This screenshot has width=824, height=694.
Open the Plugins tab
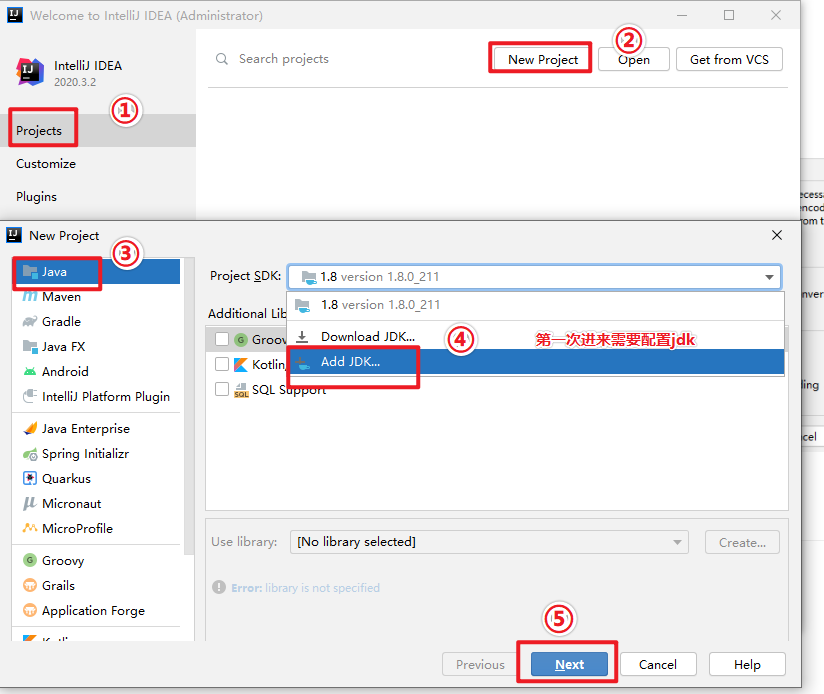click(98, 196)
